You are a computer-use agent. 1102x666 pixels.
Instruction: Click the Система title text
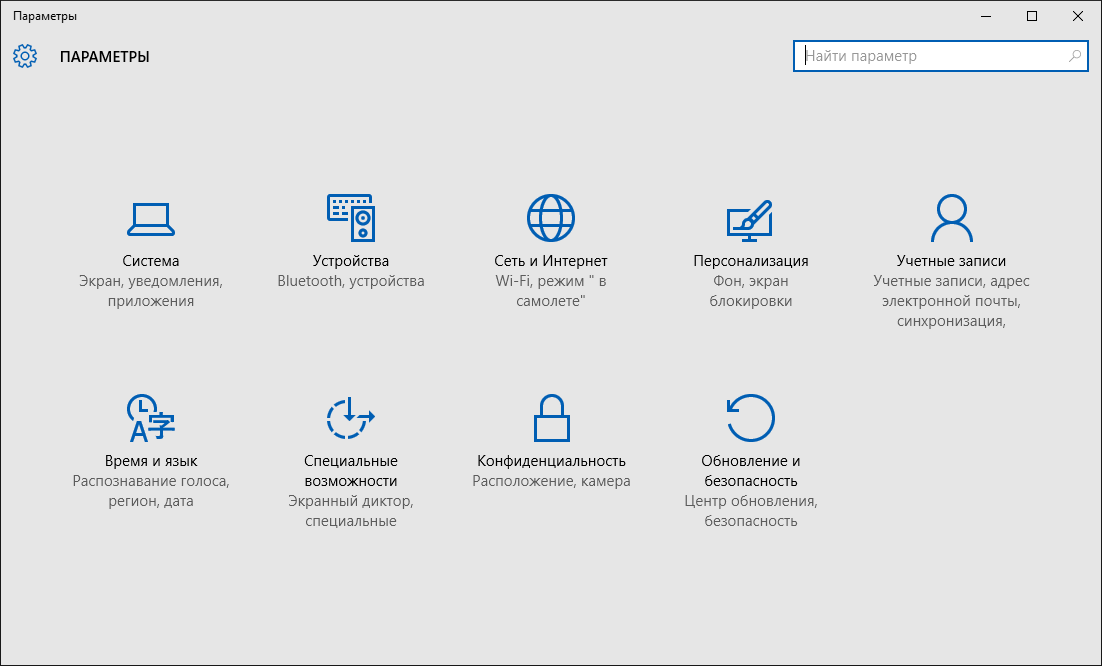click(x=151, y=261)
